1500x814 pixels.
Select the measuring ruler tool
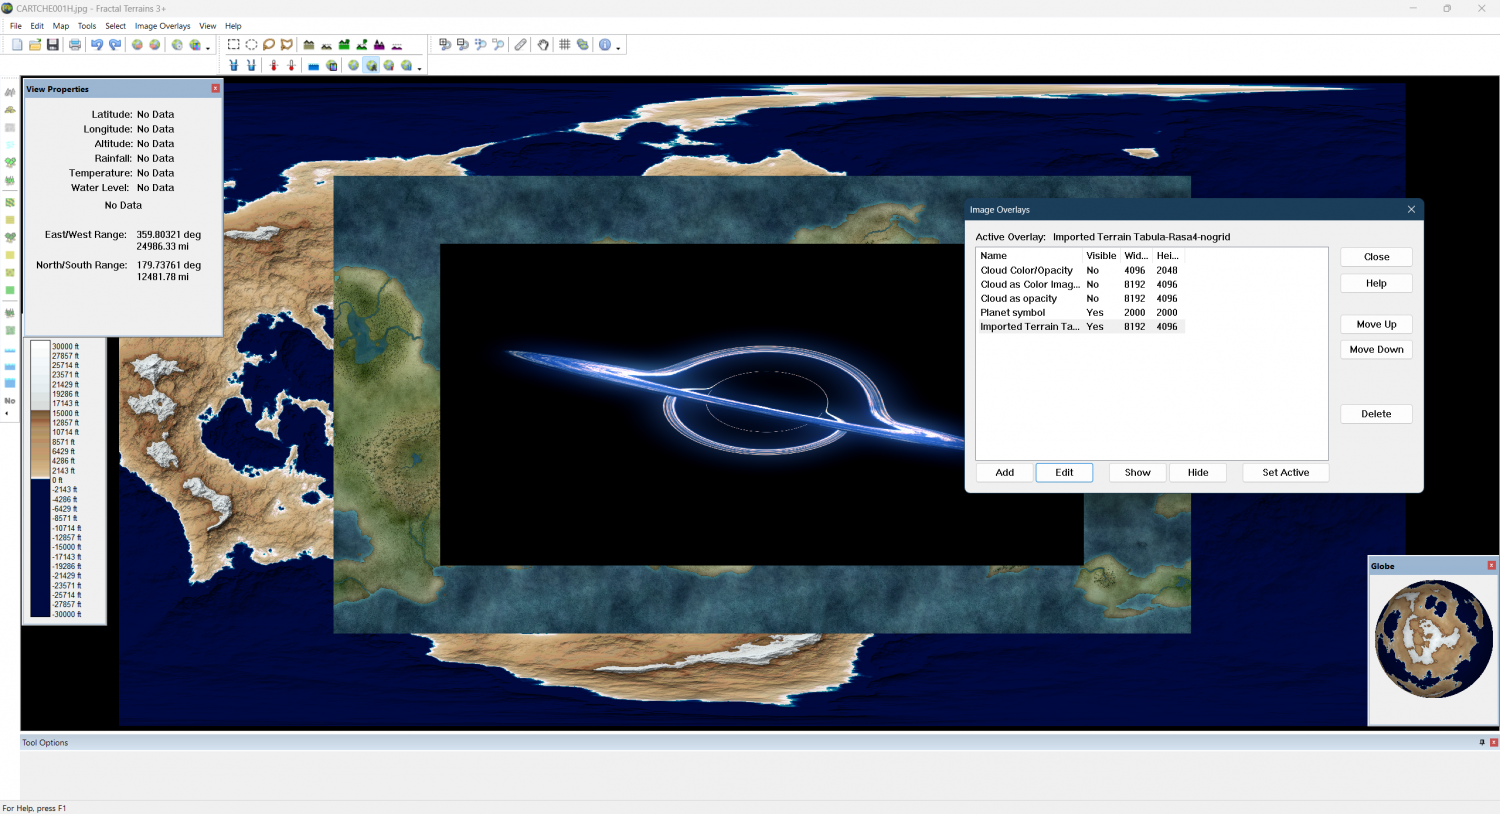521,45
